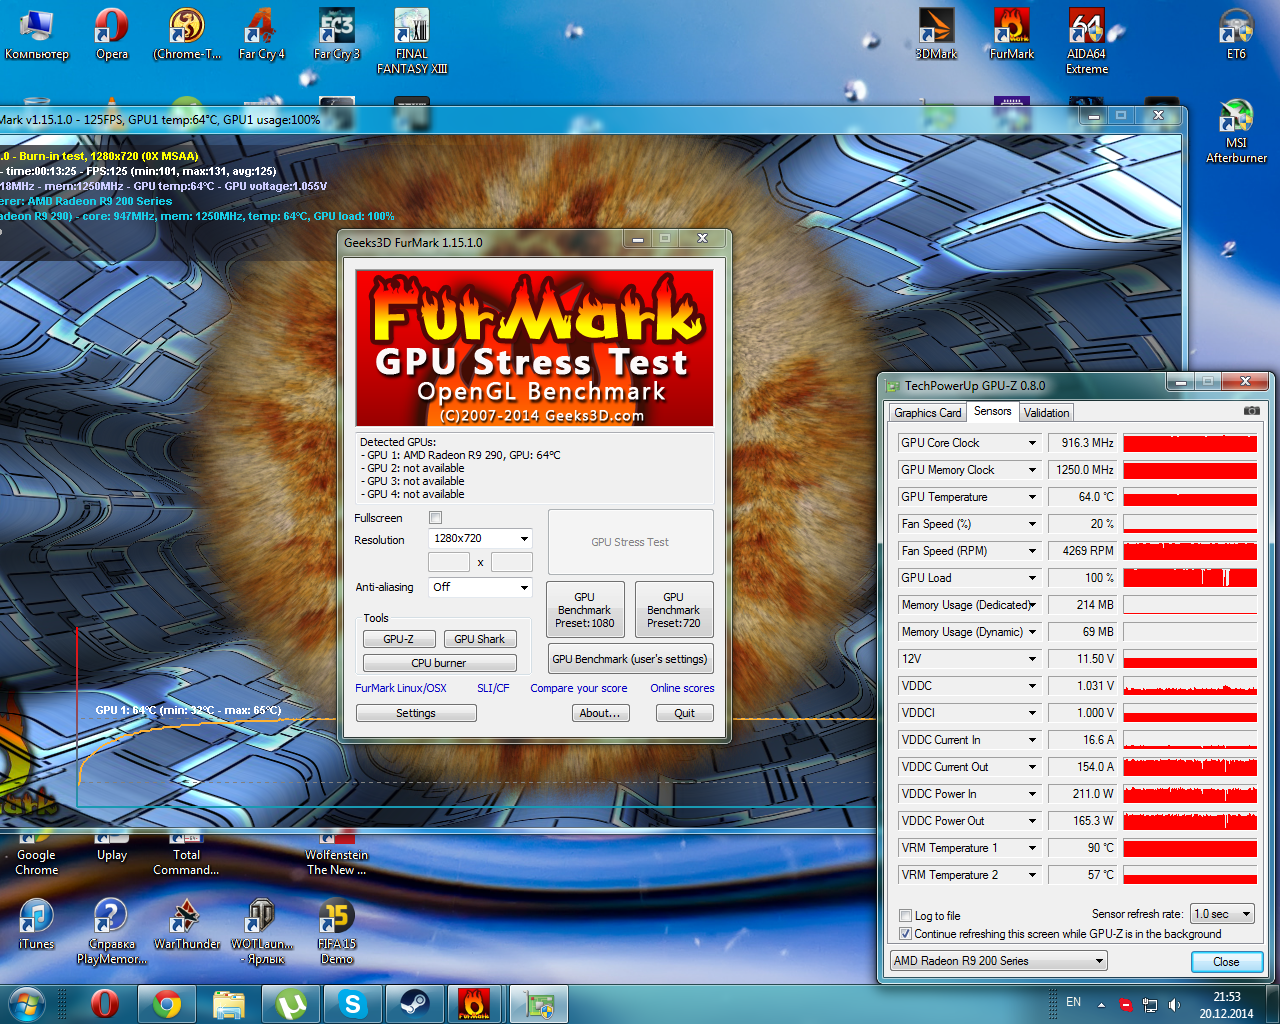Click the Total Commander desktop shortcut
1280x1024 pixels.
coord(186,855)
